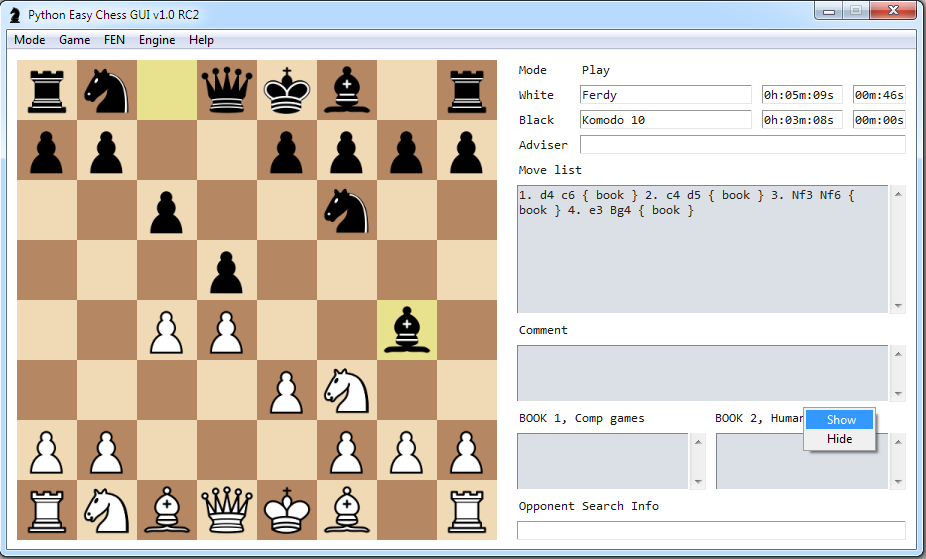
Task: Choose Hide in the context menu
Action: (x=840, y=439)
